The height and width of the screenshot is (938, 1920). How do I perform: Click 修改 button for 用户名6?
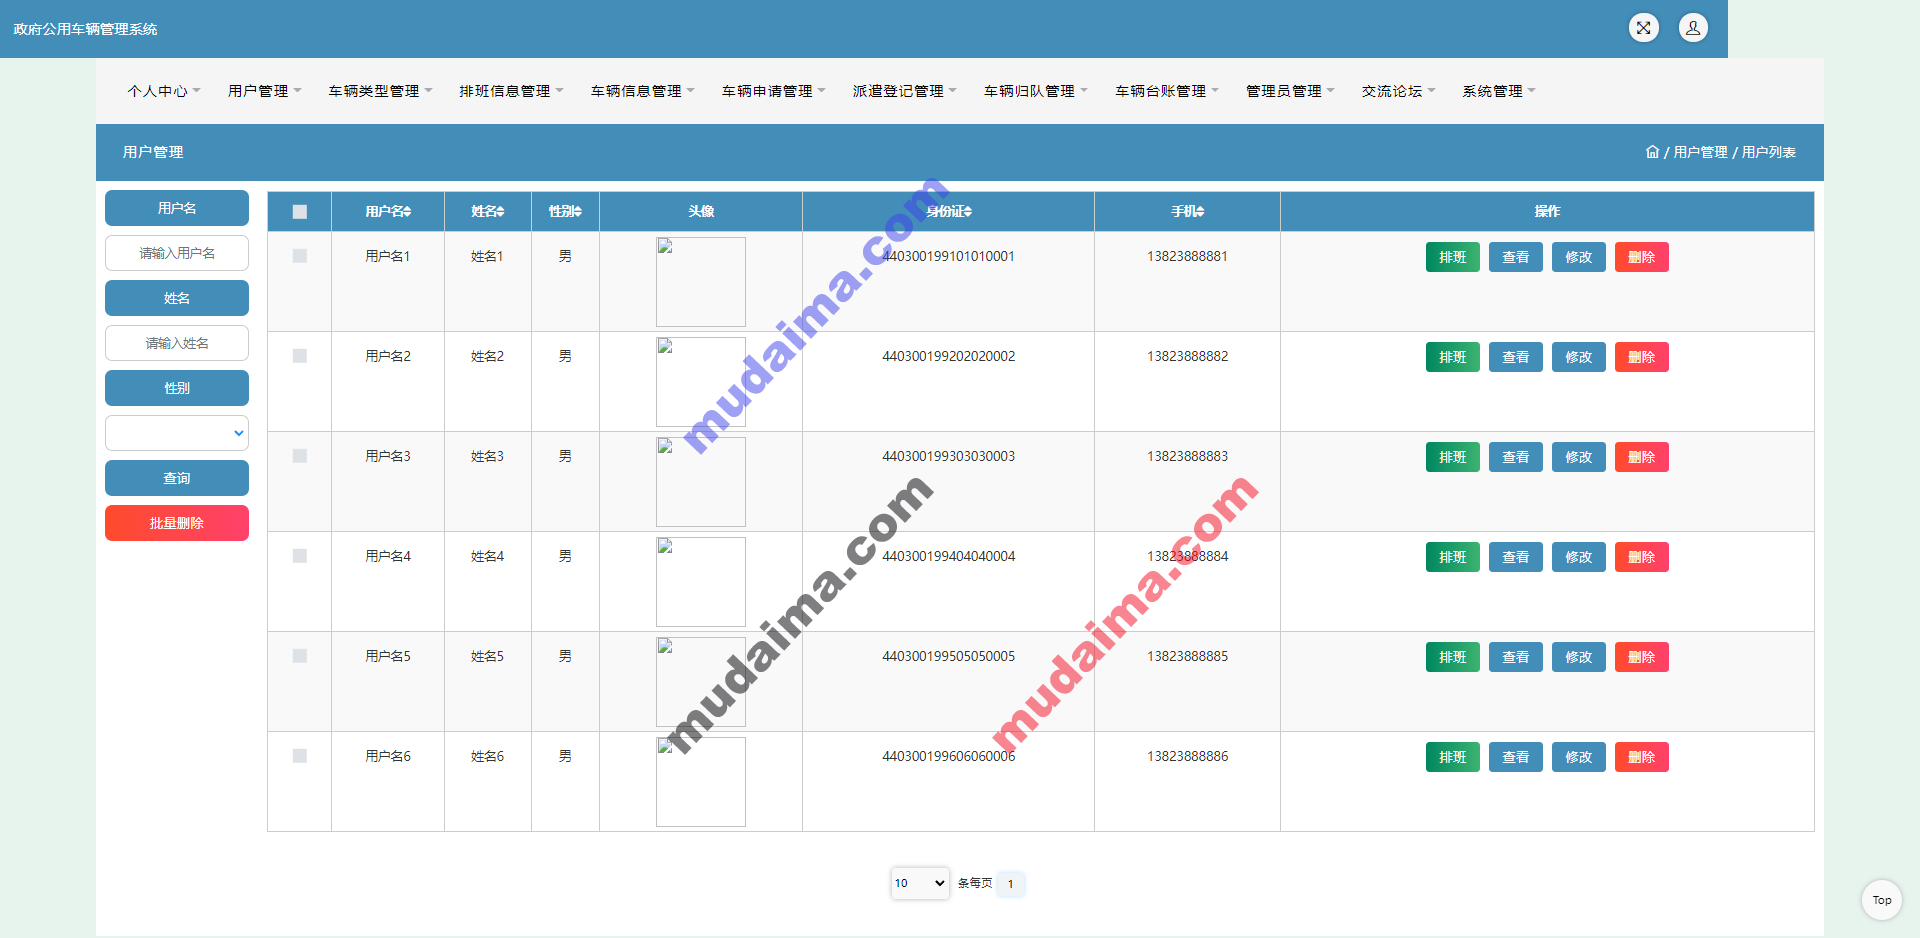coord(1578,757)
